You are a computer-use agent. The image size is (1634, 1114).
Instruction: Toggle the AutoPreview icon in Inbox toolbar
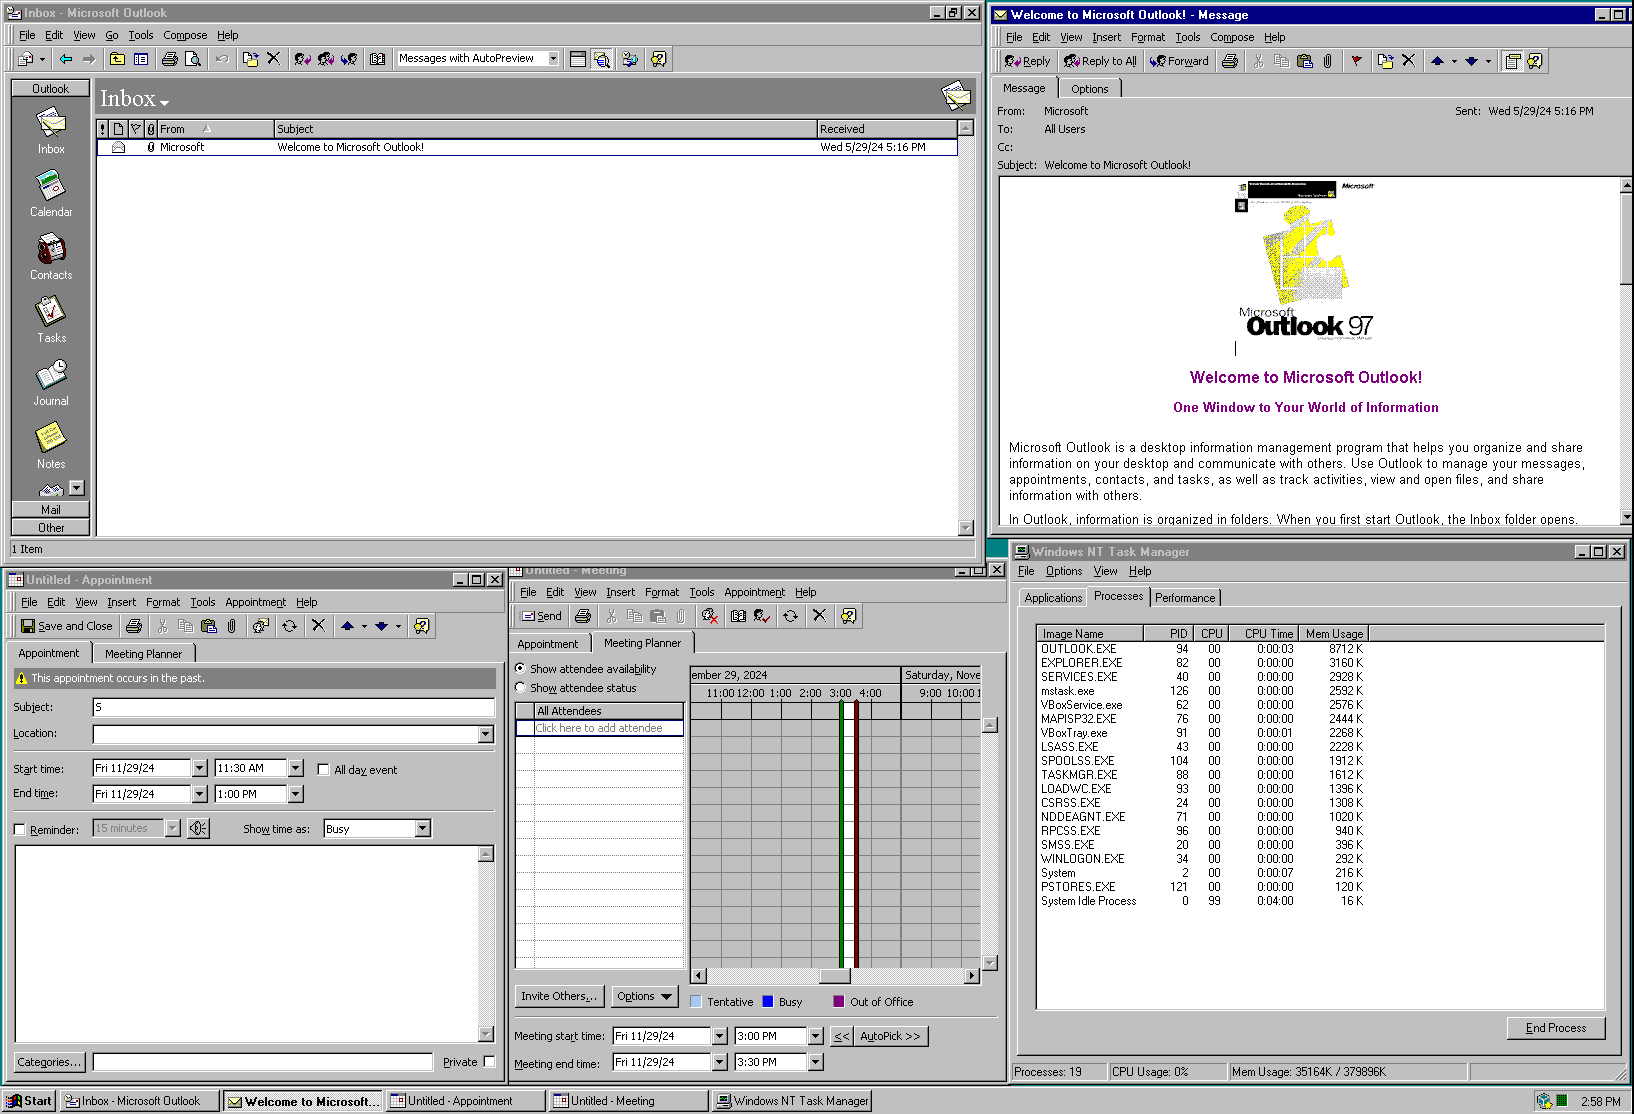click(x=602, y=59)
